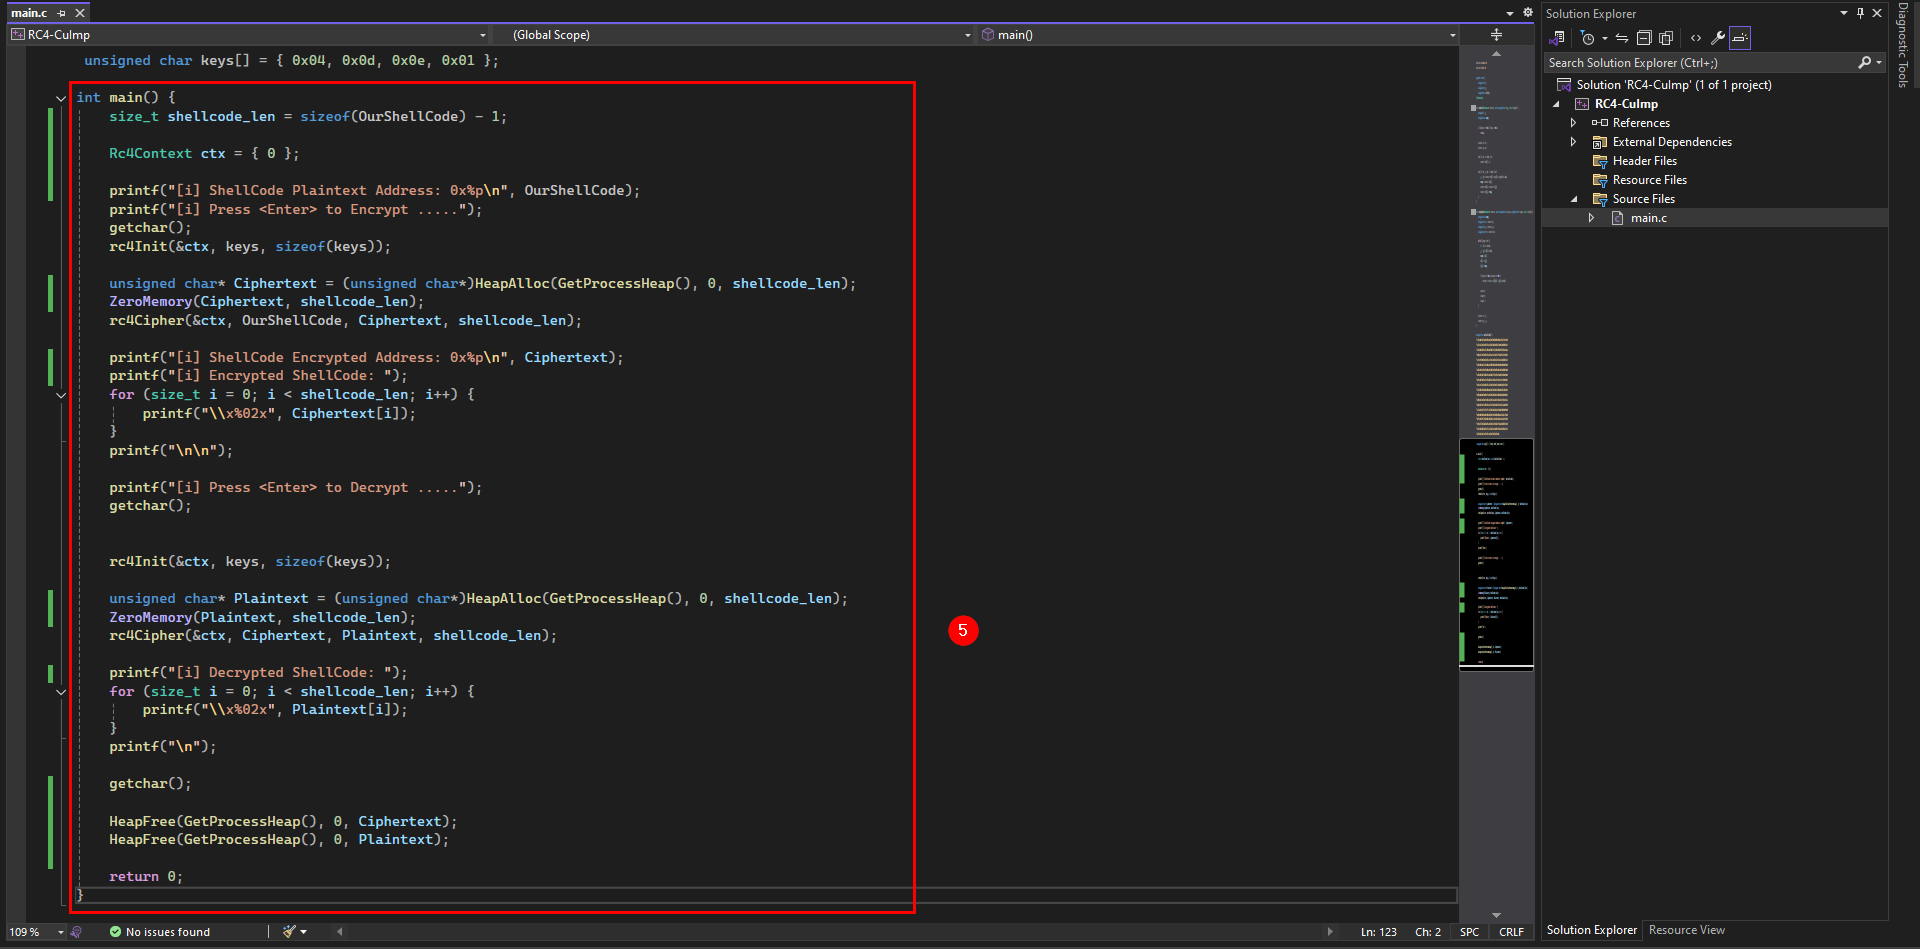Click the search magnifier icon
The image size is (1920, 949).
[x=1864, y=62]
